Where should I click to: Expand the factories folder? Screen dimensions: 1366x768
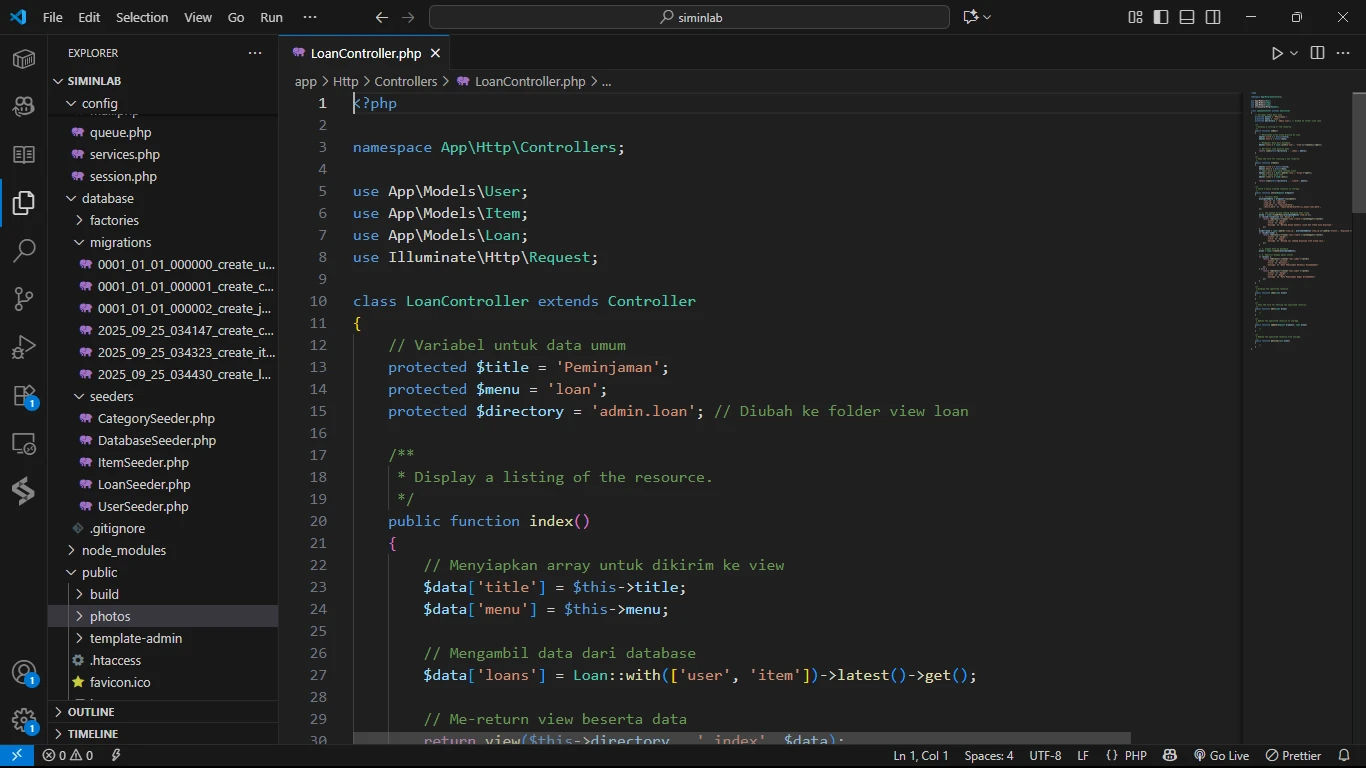tap(114, 220)
